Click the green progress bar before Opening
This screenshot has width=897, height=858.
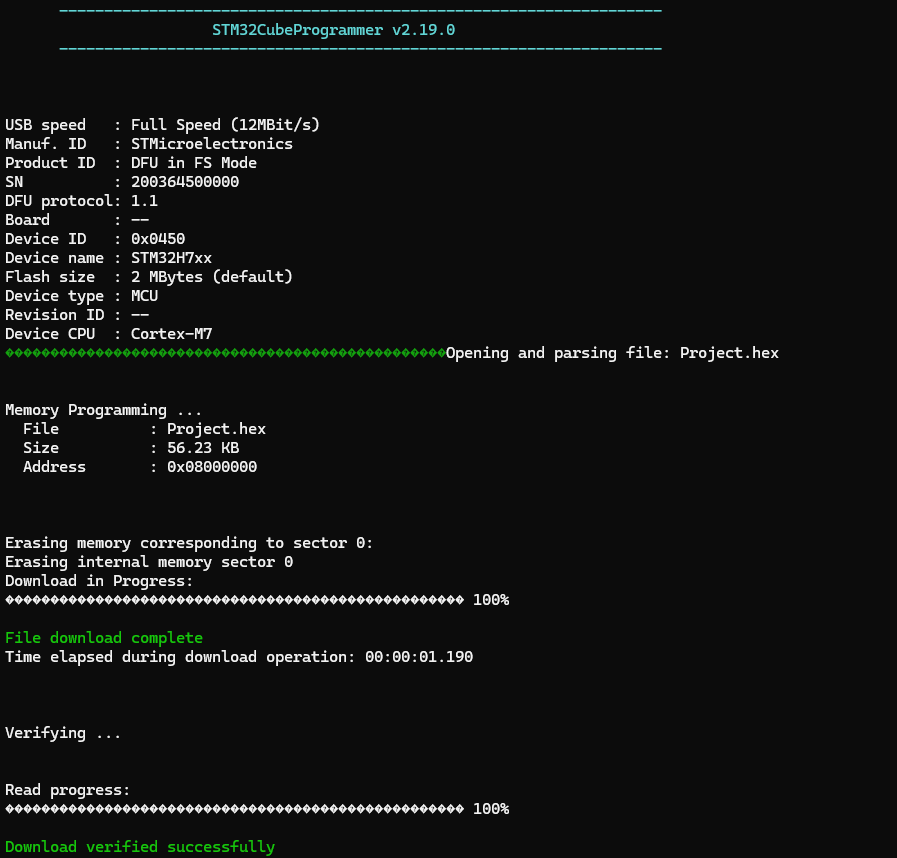pyautogui.click(x=225, y=353)
